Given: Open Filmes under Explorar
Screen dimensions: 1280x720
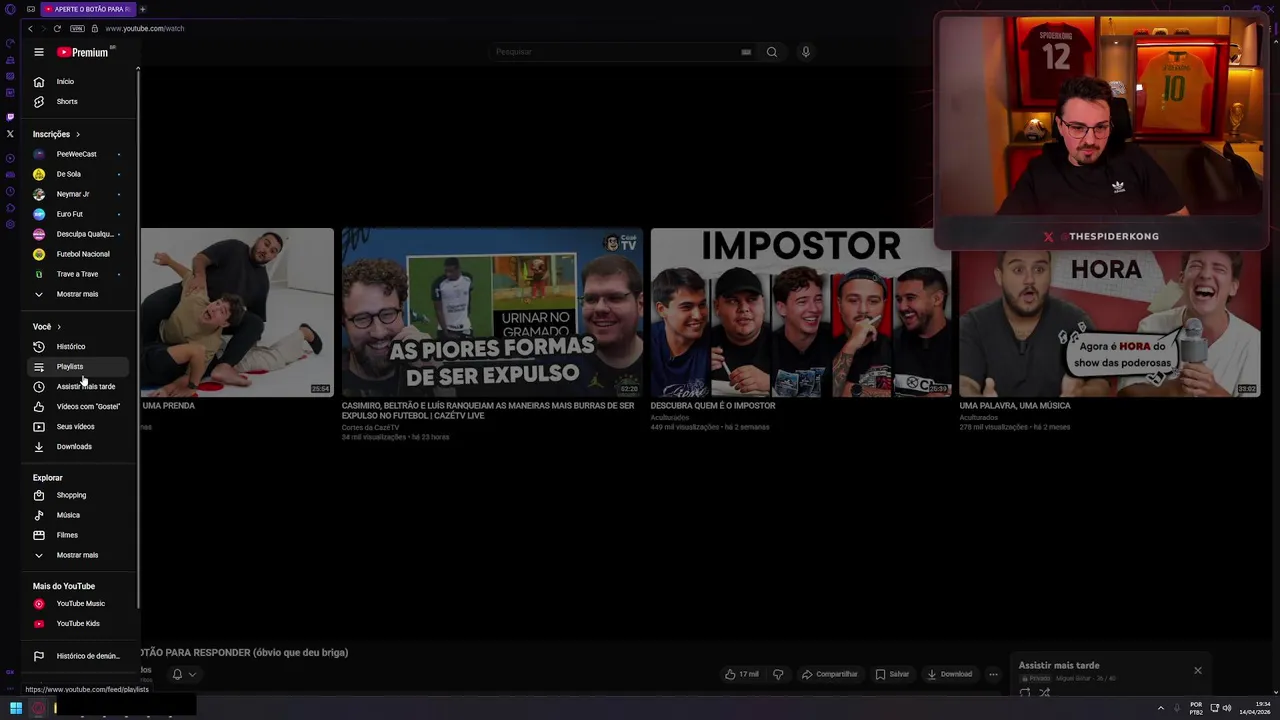Looking at the screenshot, I should 80,535.
